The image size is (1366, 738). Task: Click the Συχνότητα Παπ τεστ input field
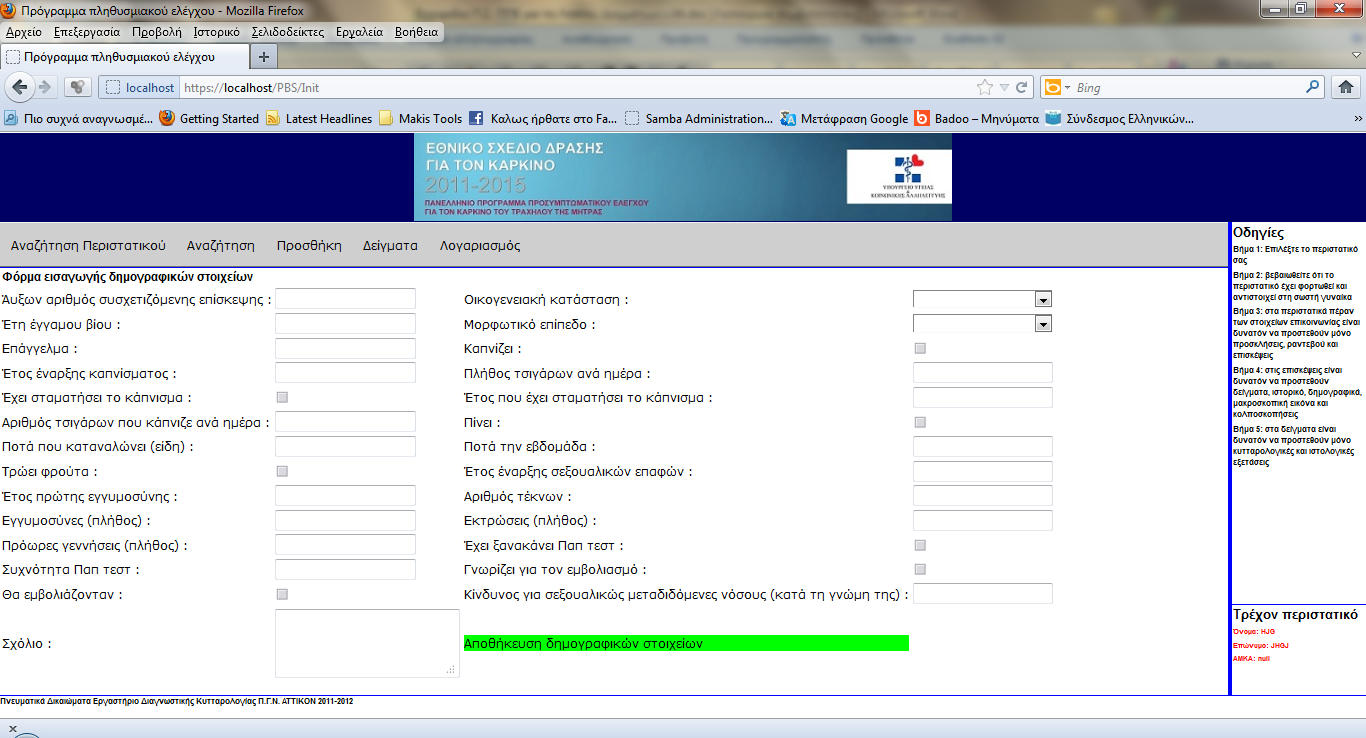click(x=345, y=569)
